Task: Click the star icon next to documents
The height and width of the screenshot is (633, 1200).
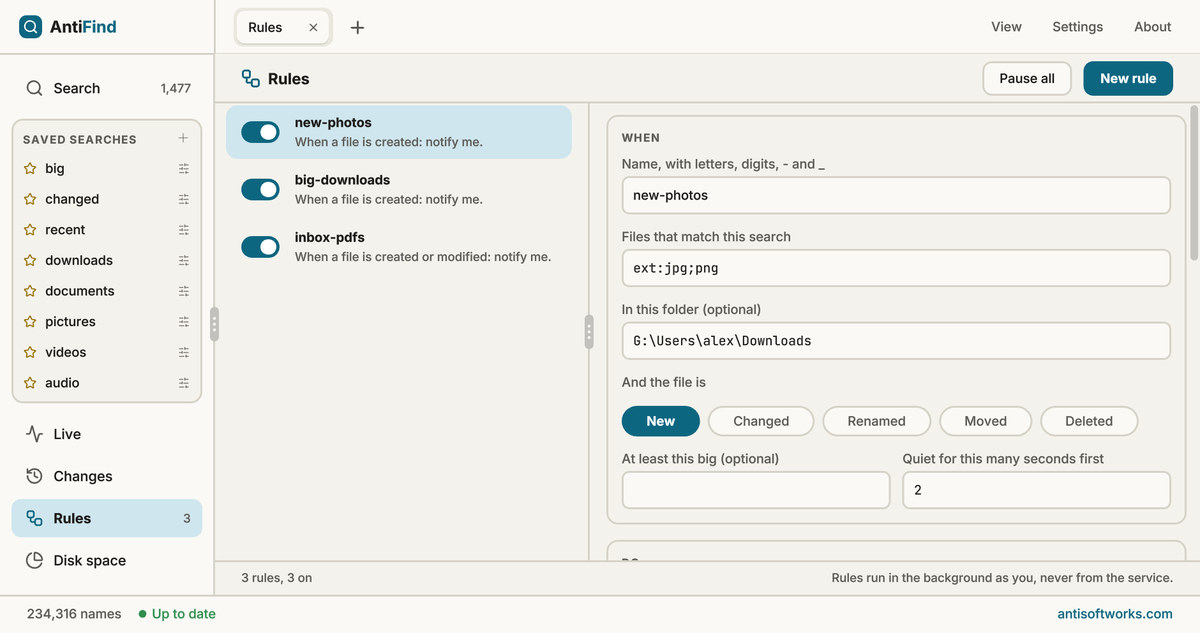Action: click(x=30, y=291)
